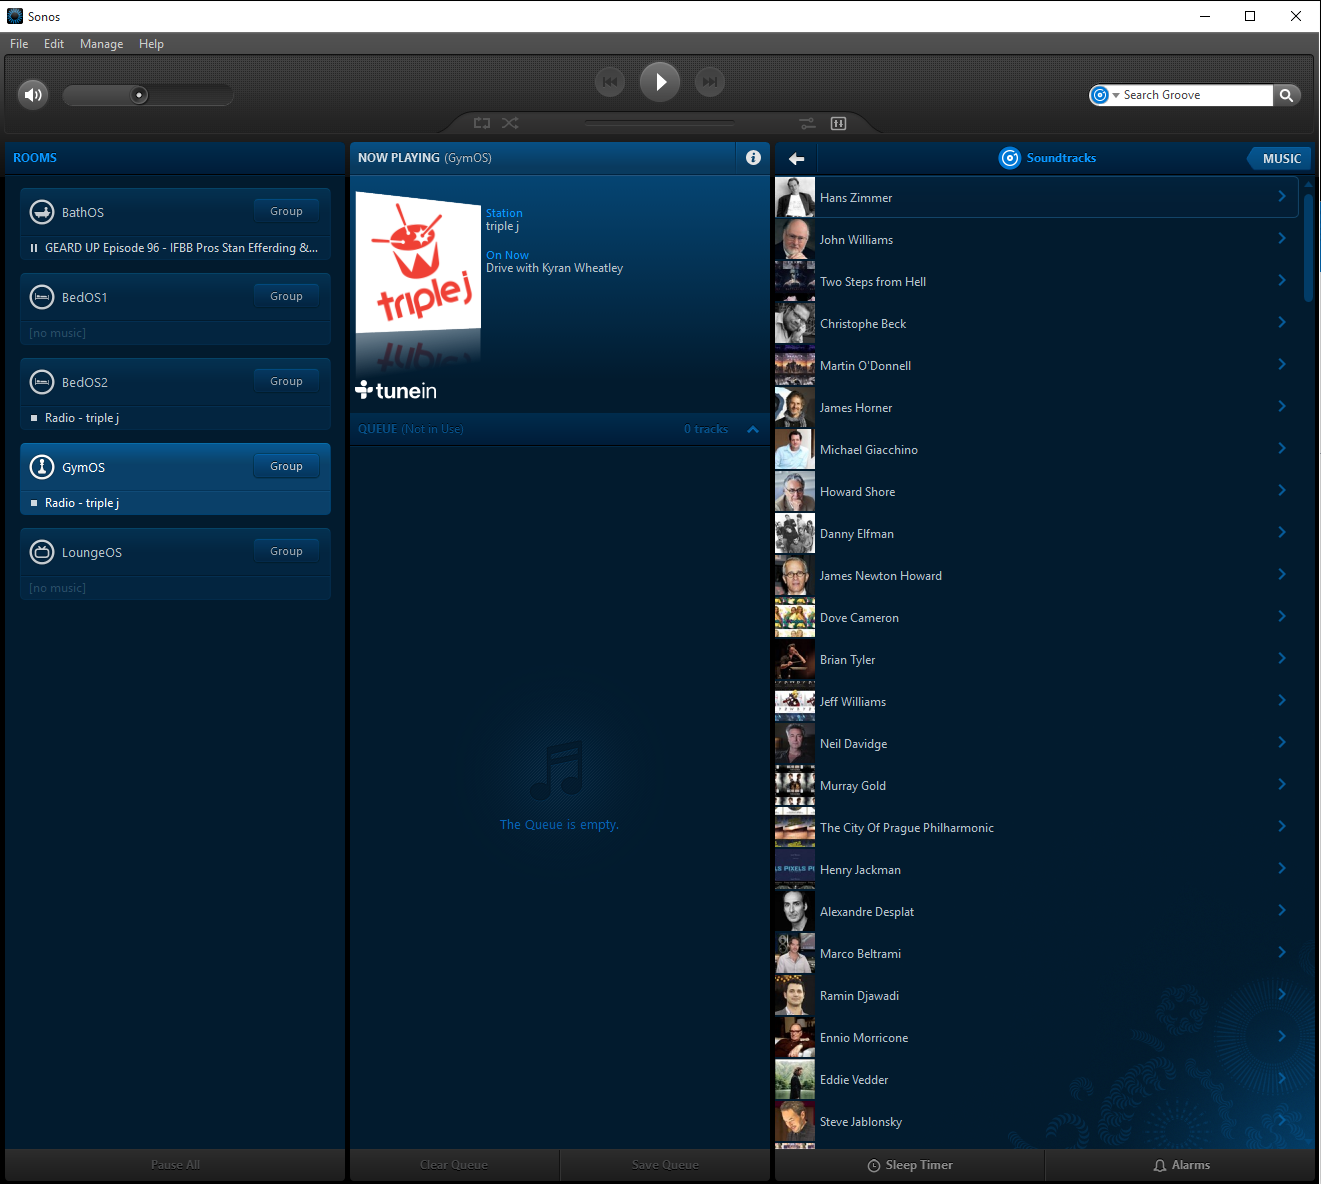Screen dimensions: 1321x1184
Task: Click Group button for BedOS1
Action: pos(286,296)
